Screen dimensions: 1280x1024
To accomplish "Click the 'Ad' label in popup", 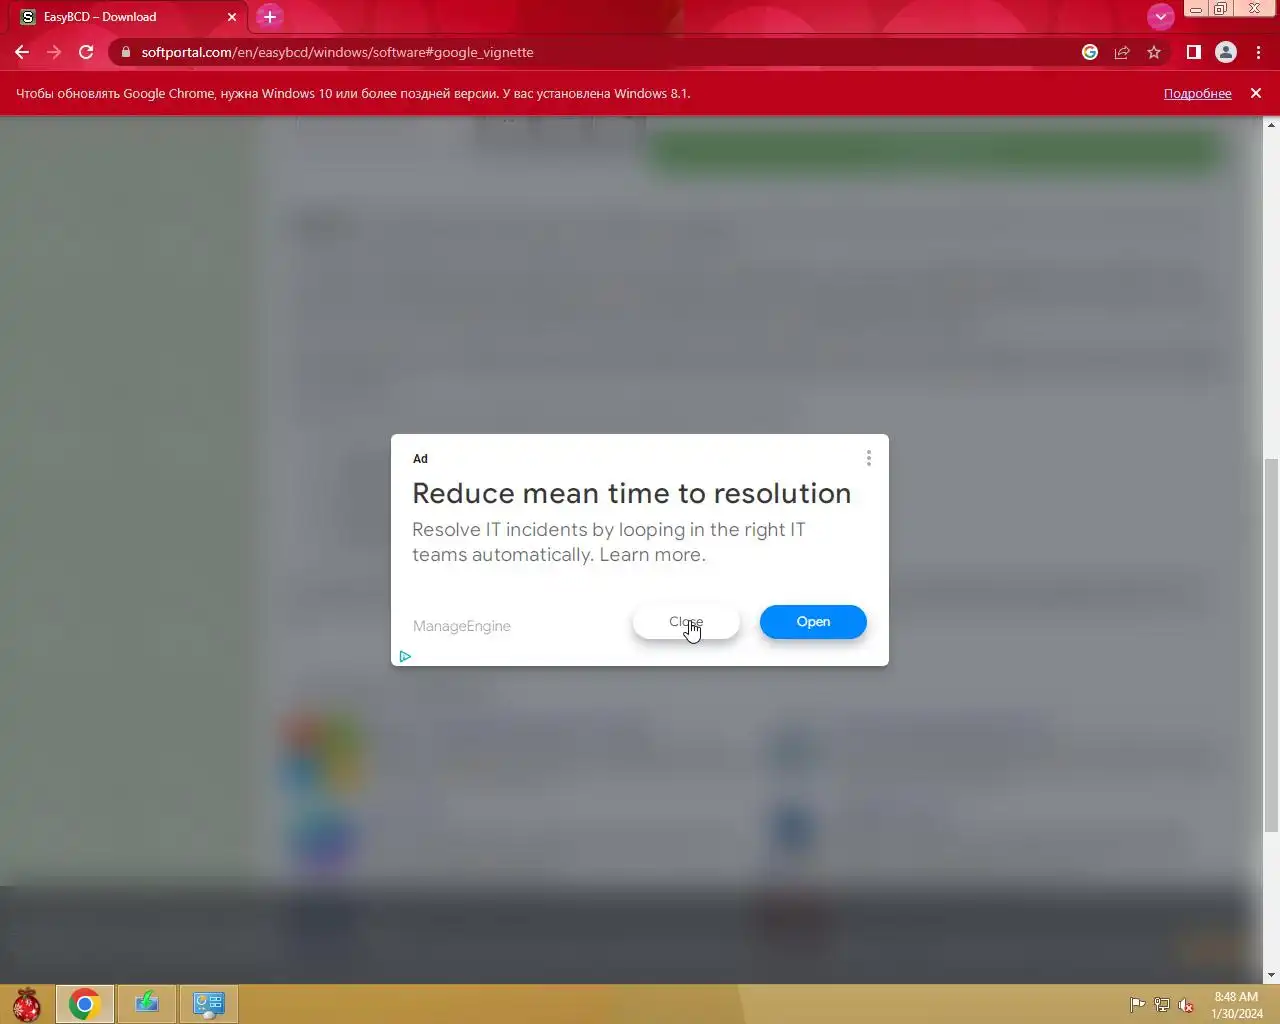I will coord(420,459).
